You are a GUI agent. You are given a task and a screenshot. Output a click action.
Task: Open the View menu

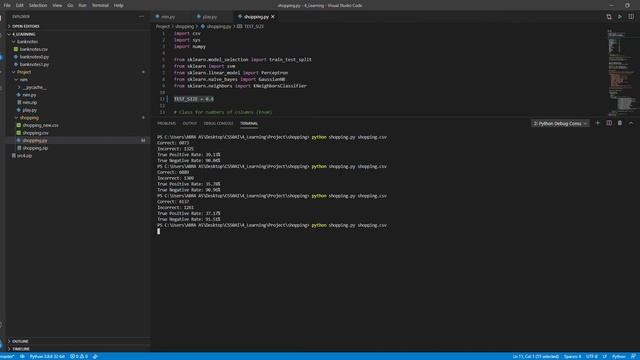[57, 5]
